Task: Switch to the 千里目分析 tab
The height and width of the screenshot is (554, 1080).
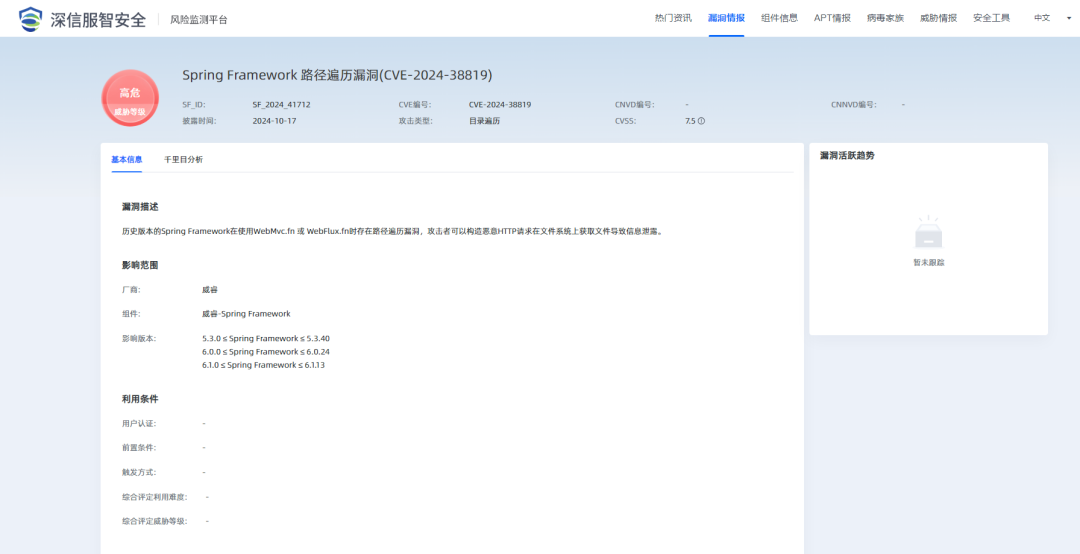Action: click(x=183, y=159)
